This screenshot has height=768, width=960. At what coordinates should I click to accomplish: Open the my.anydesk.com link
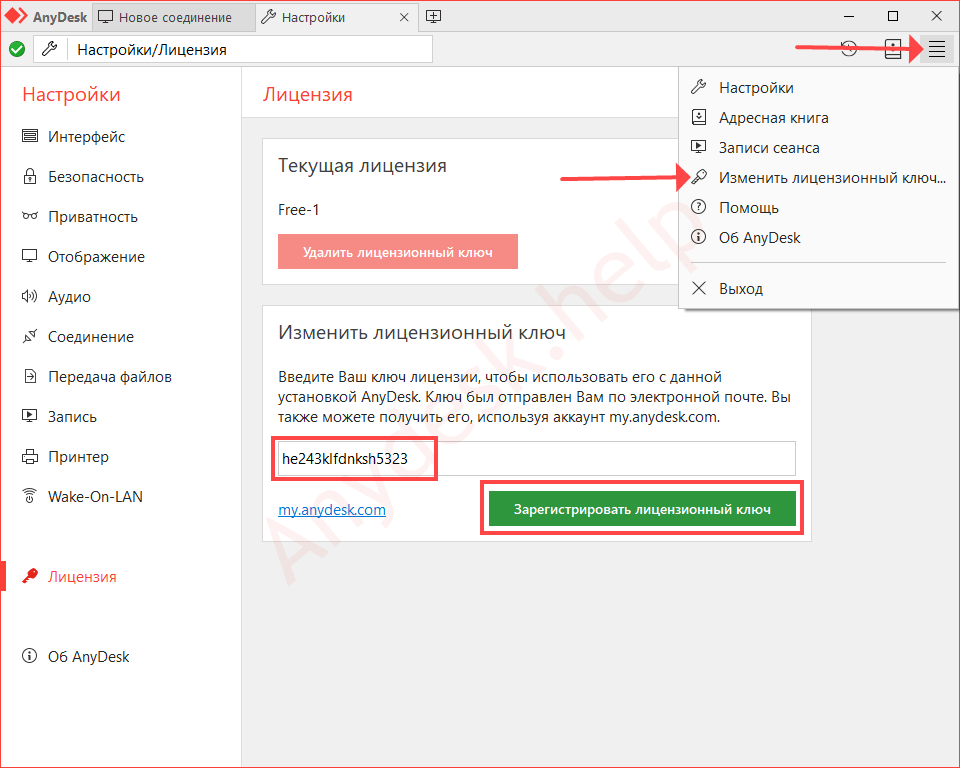tap(332, 510)
